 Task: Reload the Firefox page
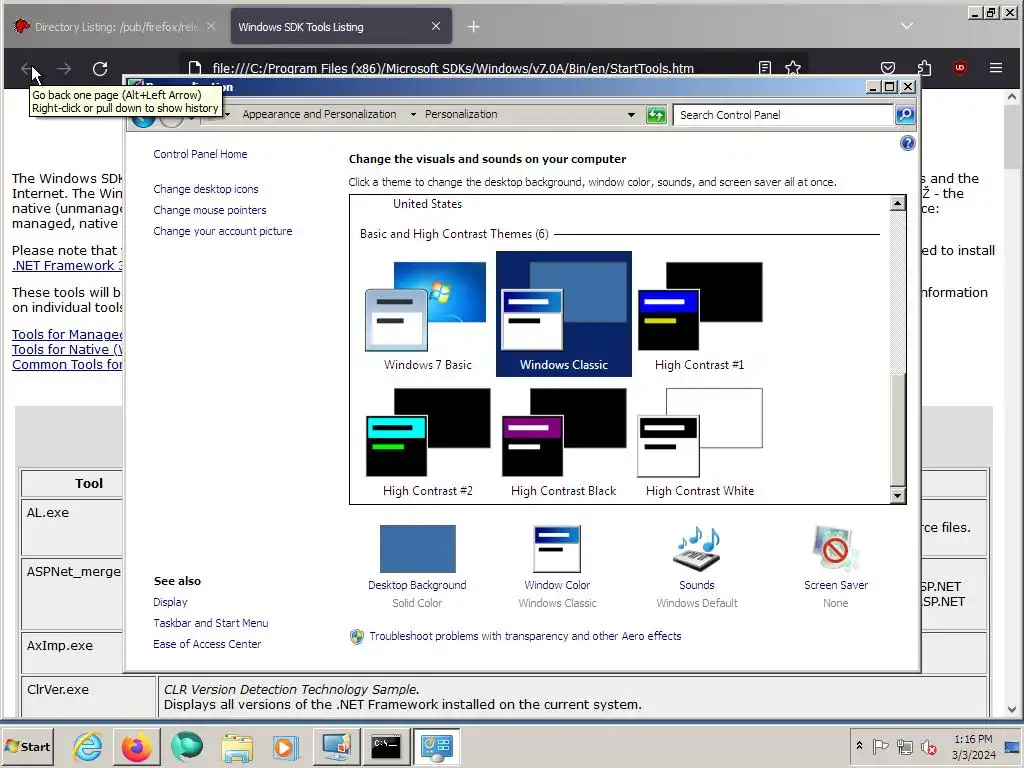100,69
